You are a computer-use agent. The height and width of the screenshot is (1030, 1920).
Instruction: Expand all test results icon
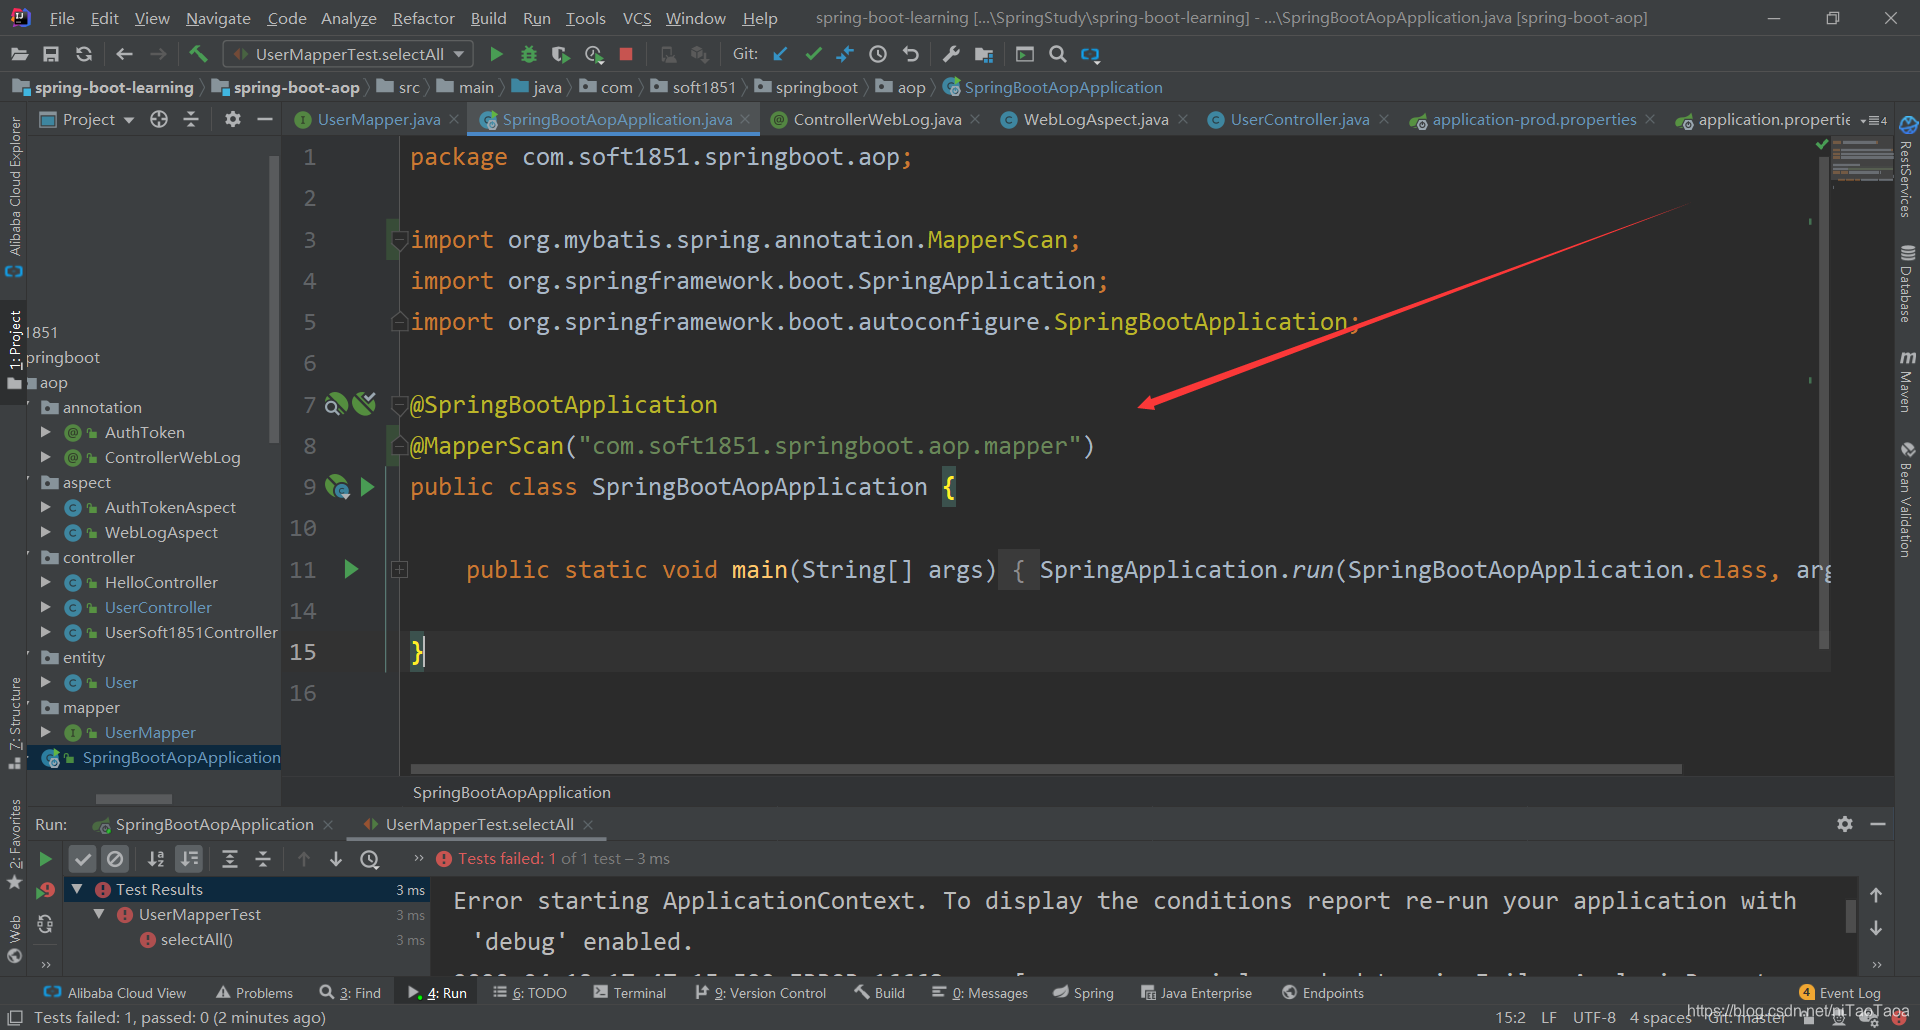coord(230,859)
